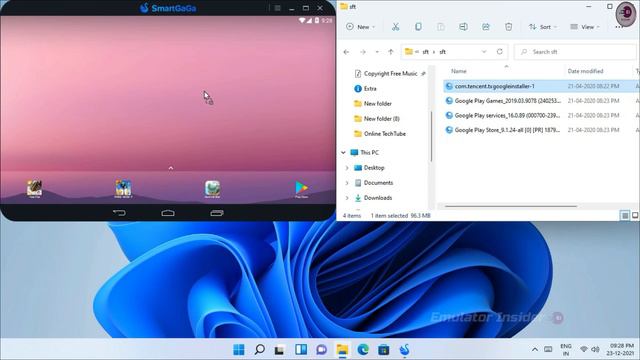Image resolution: width=640 pixels, height=360 pixels.
Task: Expand the address bar history dropdown
Action: [x=484, y=52]
